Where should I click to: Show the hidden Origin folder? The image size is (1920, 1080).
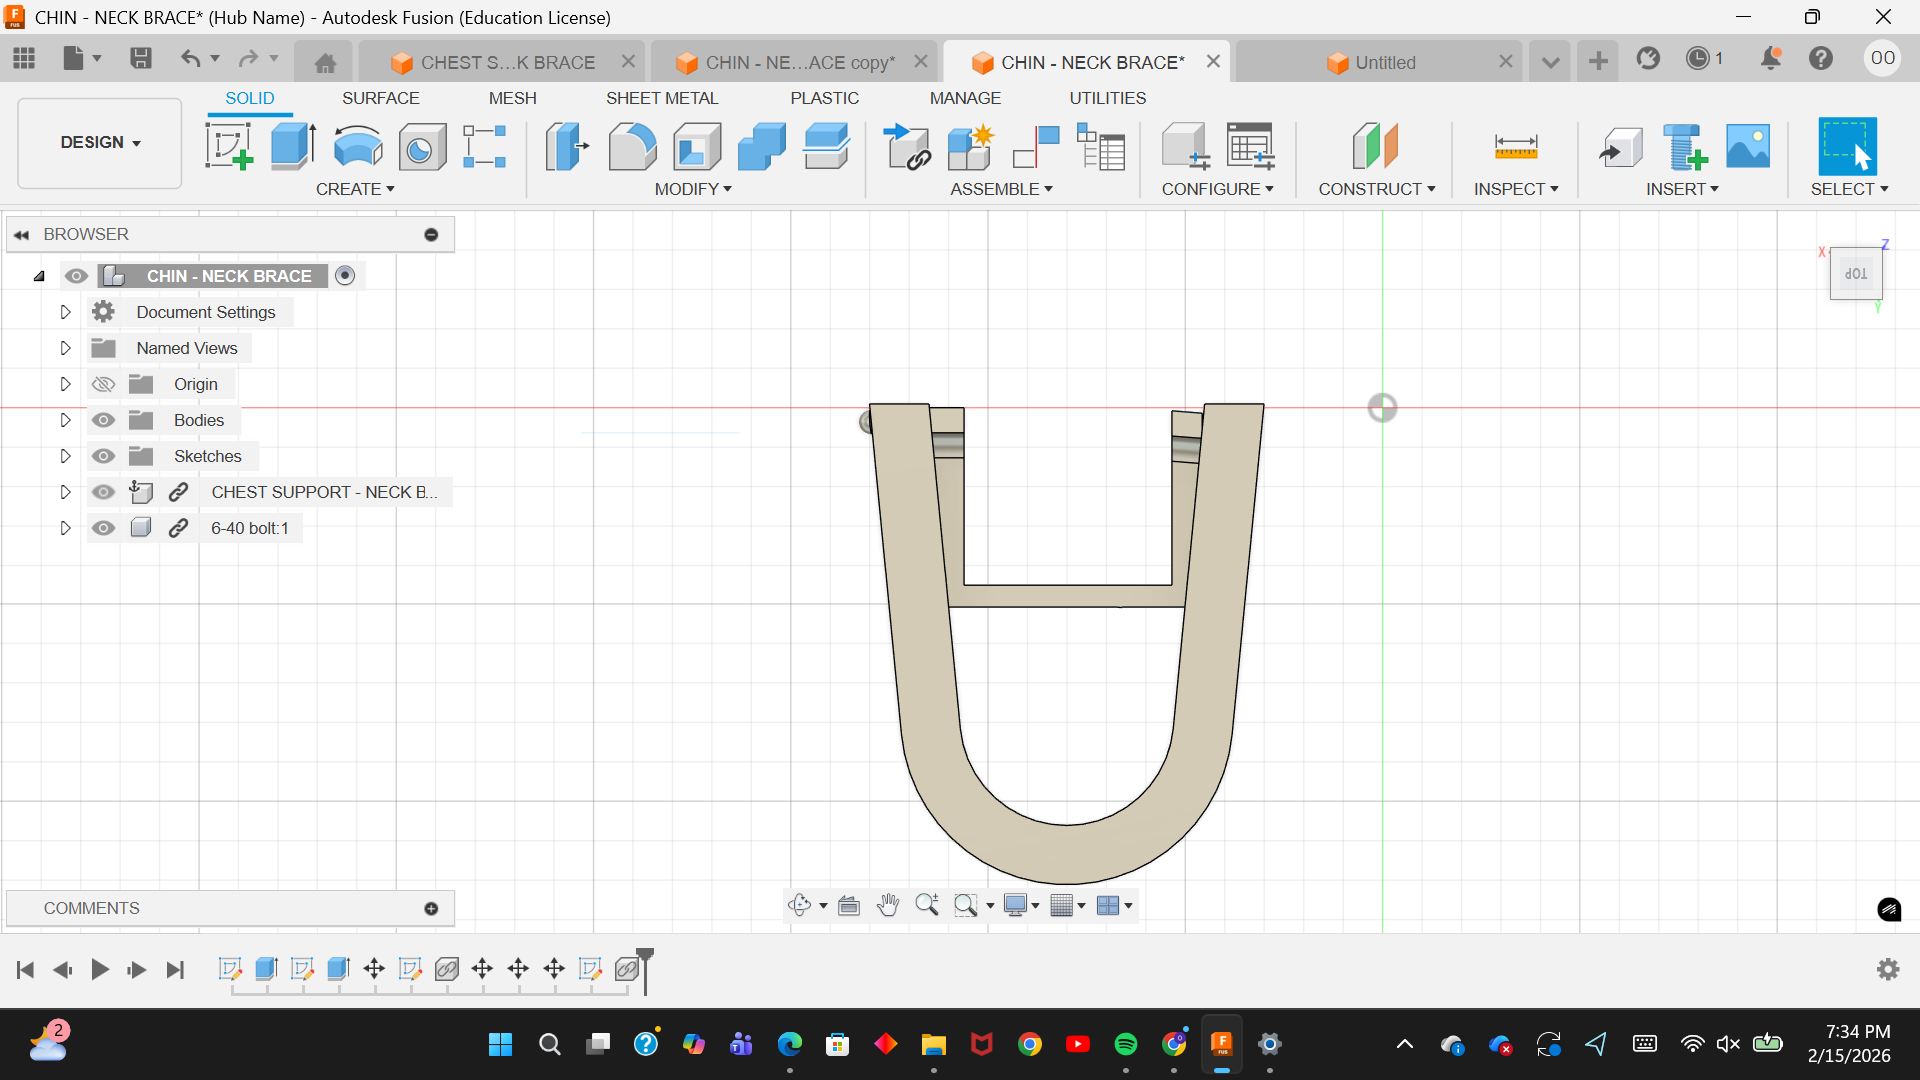103,384
